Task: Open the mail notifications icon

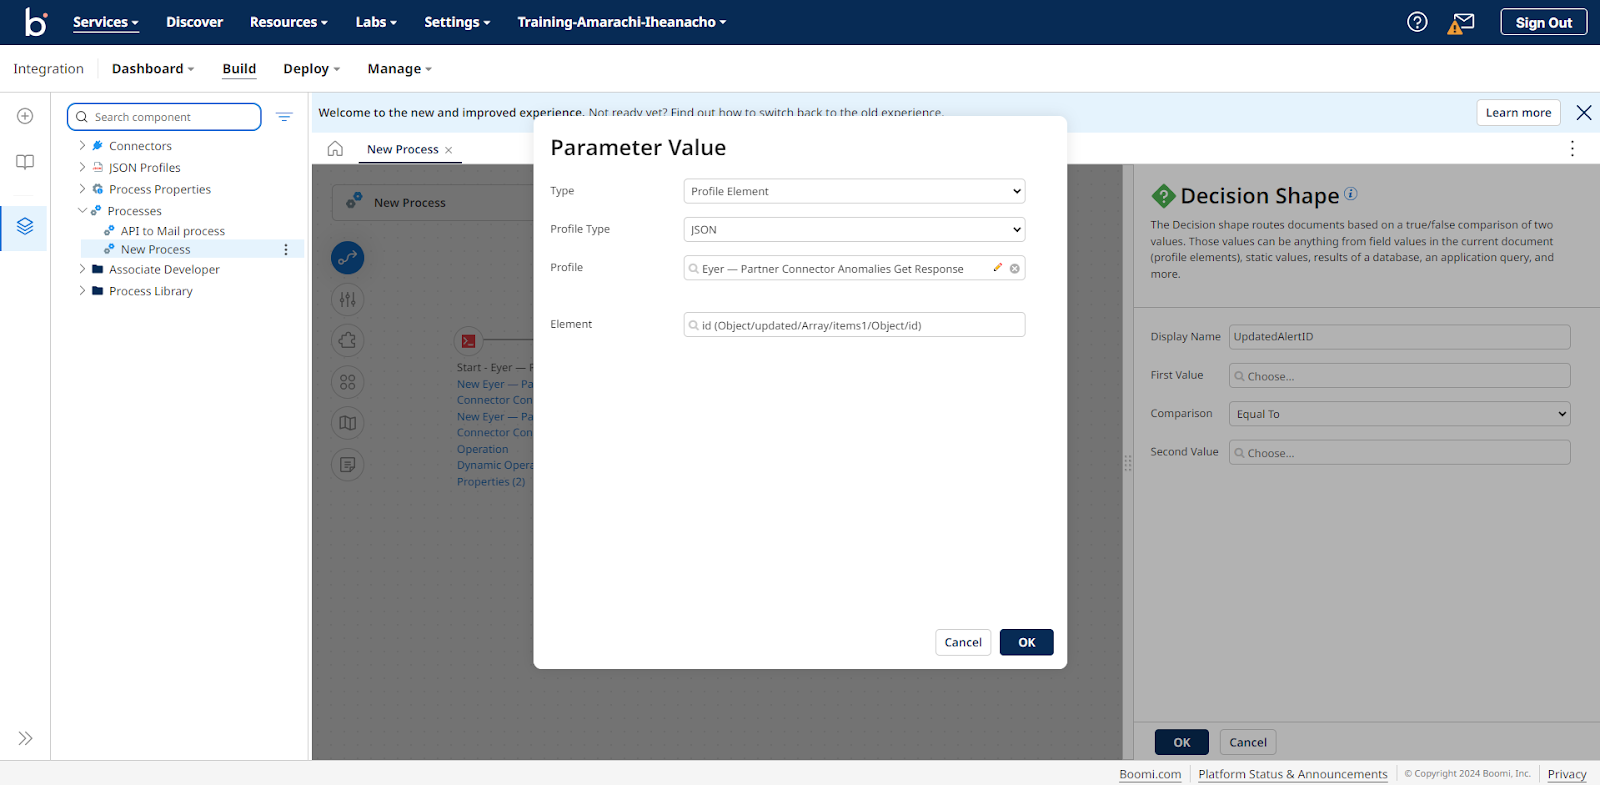Action: [x=1463, y=22]
